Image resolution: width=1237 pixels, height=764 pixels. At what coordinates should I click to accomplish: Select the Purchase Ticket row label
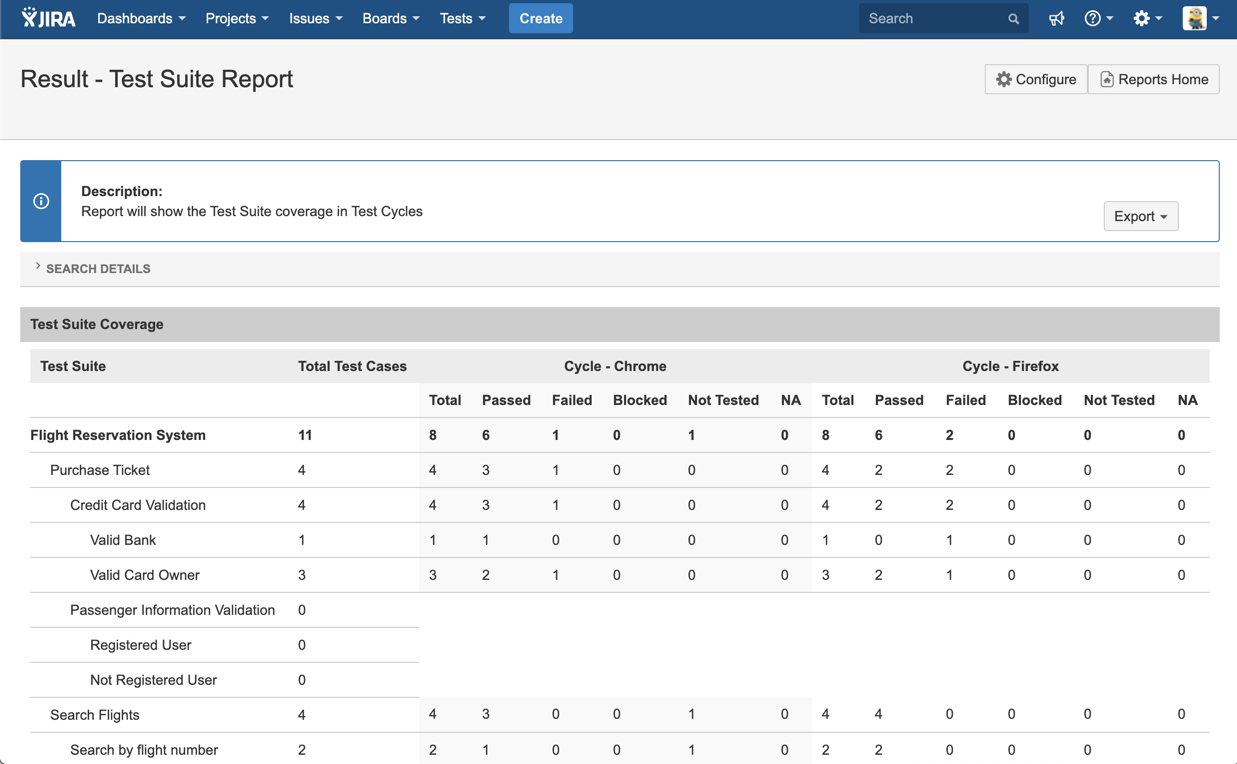pos(100,470)
